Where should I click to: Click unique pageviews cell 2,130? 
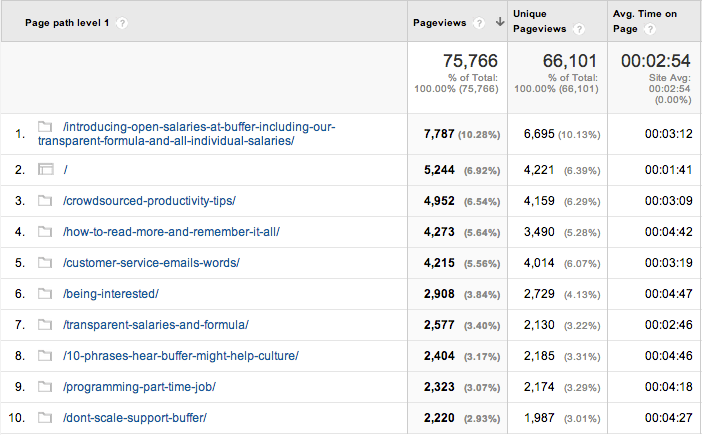(x=539, y=325)
